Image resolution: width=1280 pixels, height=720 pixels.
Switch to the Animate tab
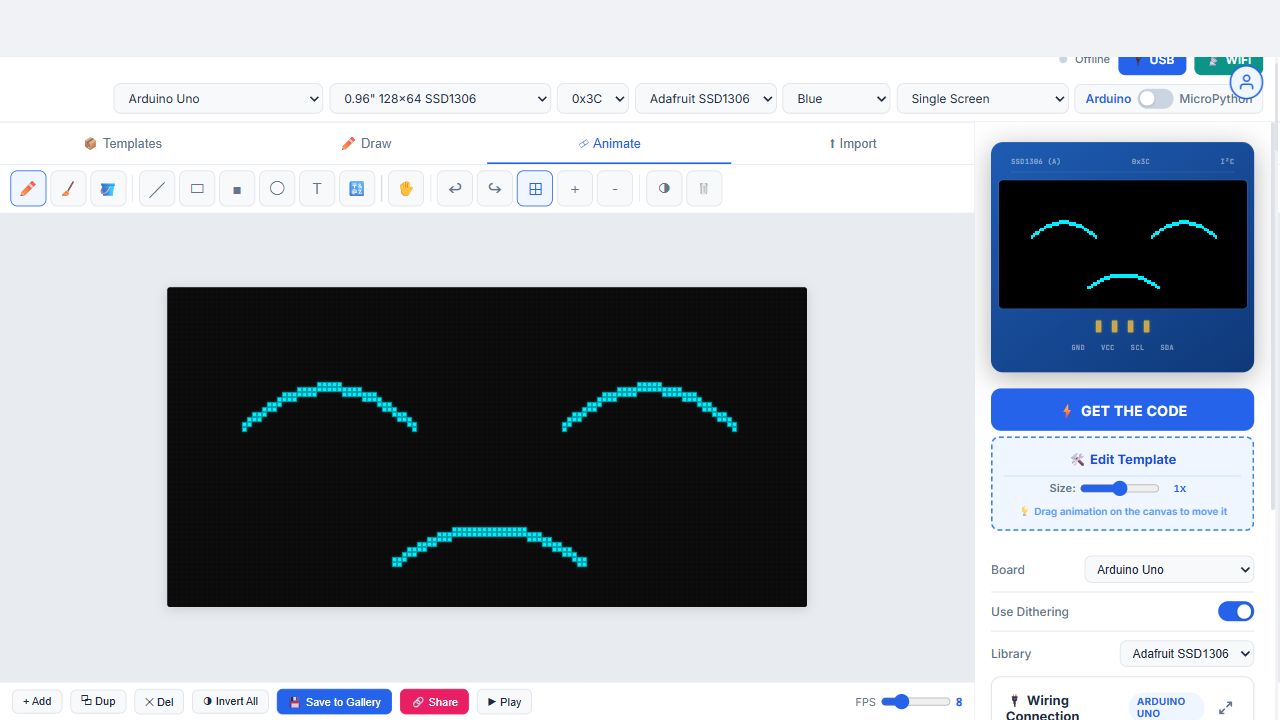tap(609, 143)
